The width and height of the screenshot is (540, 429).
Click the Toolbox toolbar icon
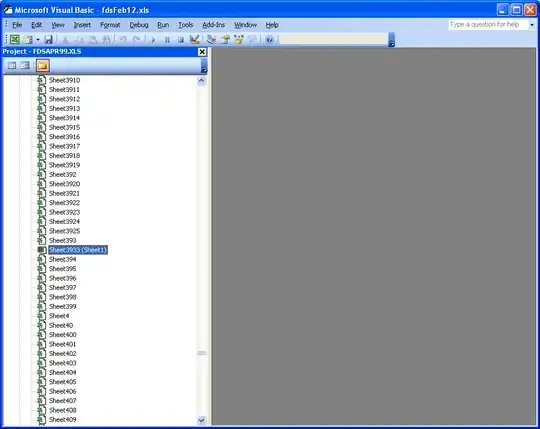252,39
